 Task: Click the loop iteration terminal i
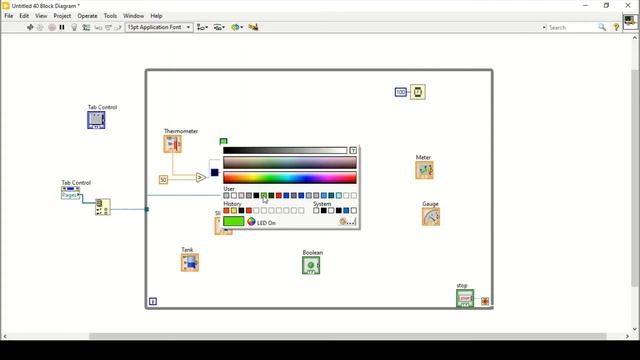[x=153, y=302]
